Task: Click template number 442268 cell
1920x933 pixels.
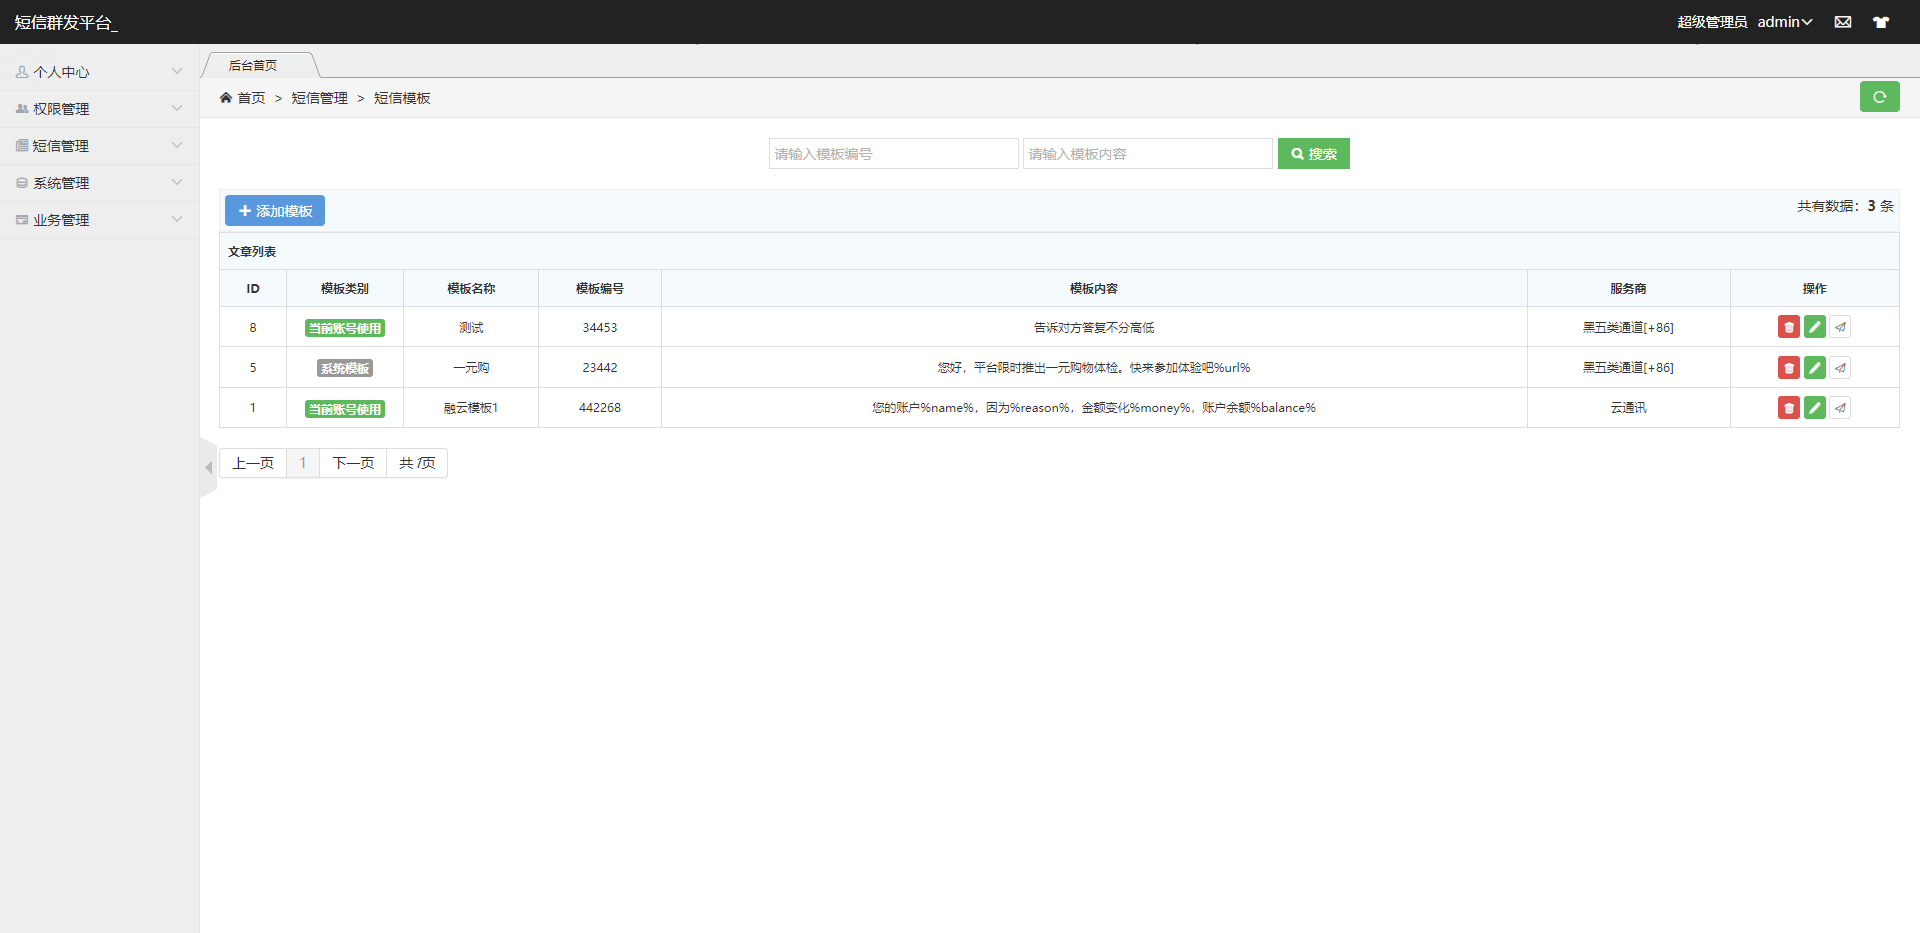Action: click(600, 408)
